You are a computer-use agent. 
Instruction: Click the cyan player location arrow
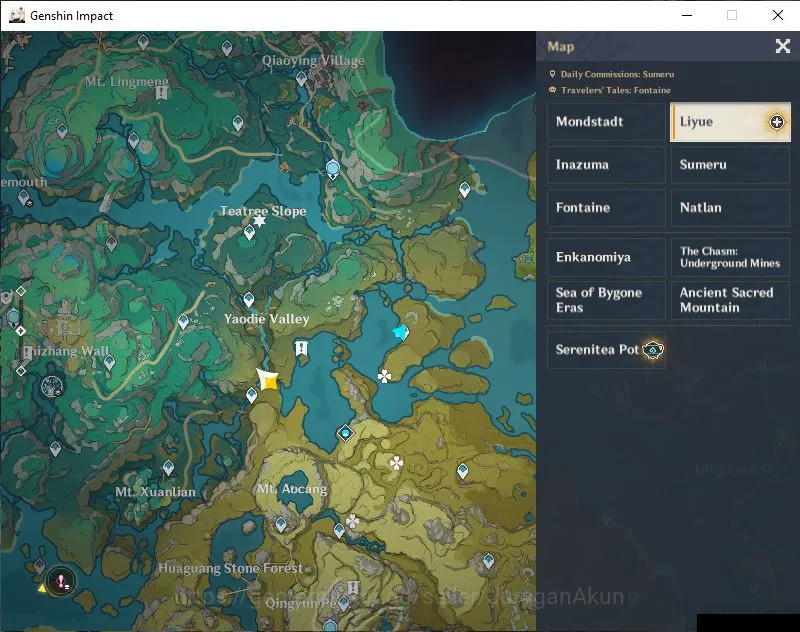point(401,332)
